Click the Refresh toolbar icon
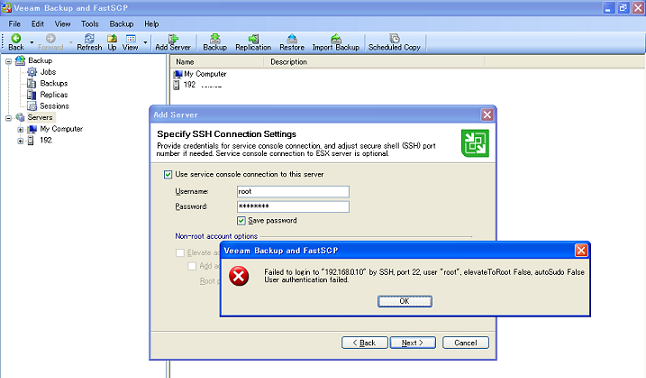 [x=89, y=38]
